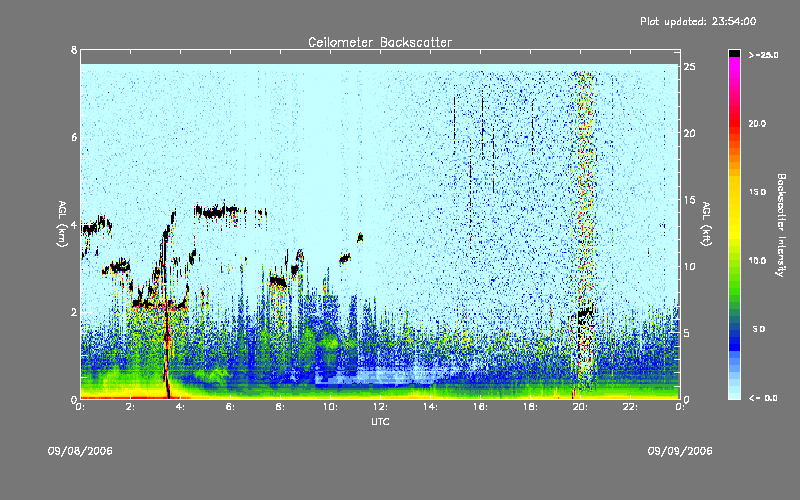Click the '2:' hour label on time axis

tap(130, 407)
